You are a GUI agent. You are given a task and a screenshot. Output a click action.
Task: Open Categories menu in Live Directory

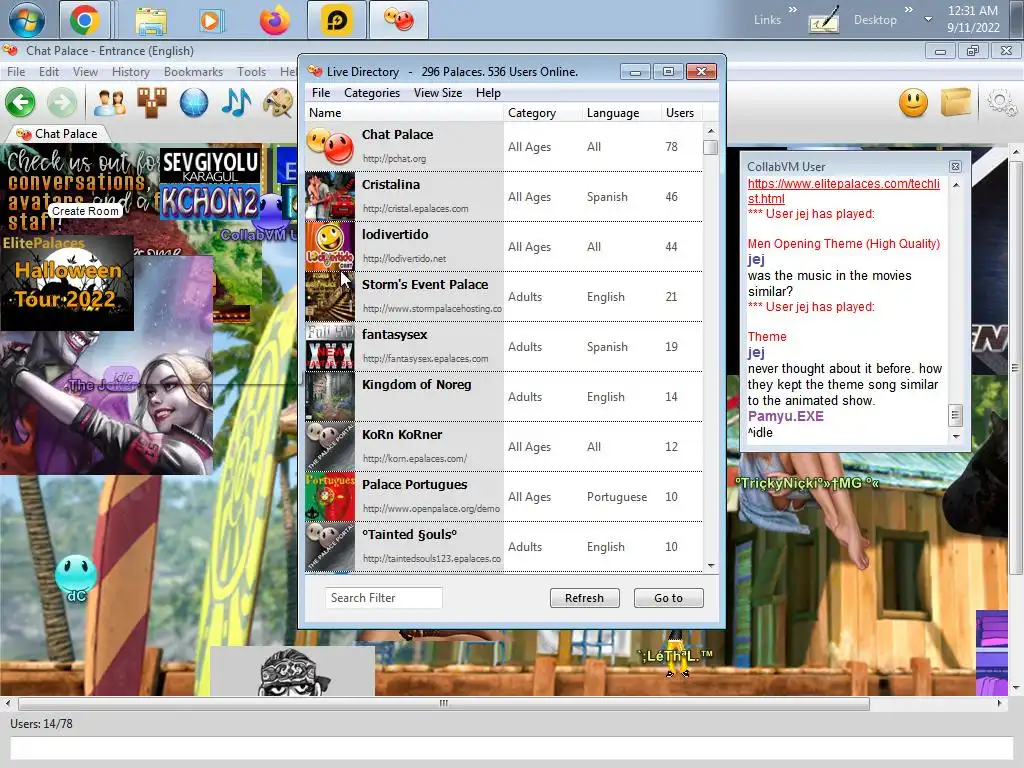tap(372, 93)
